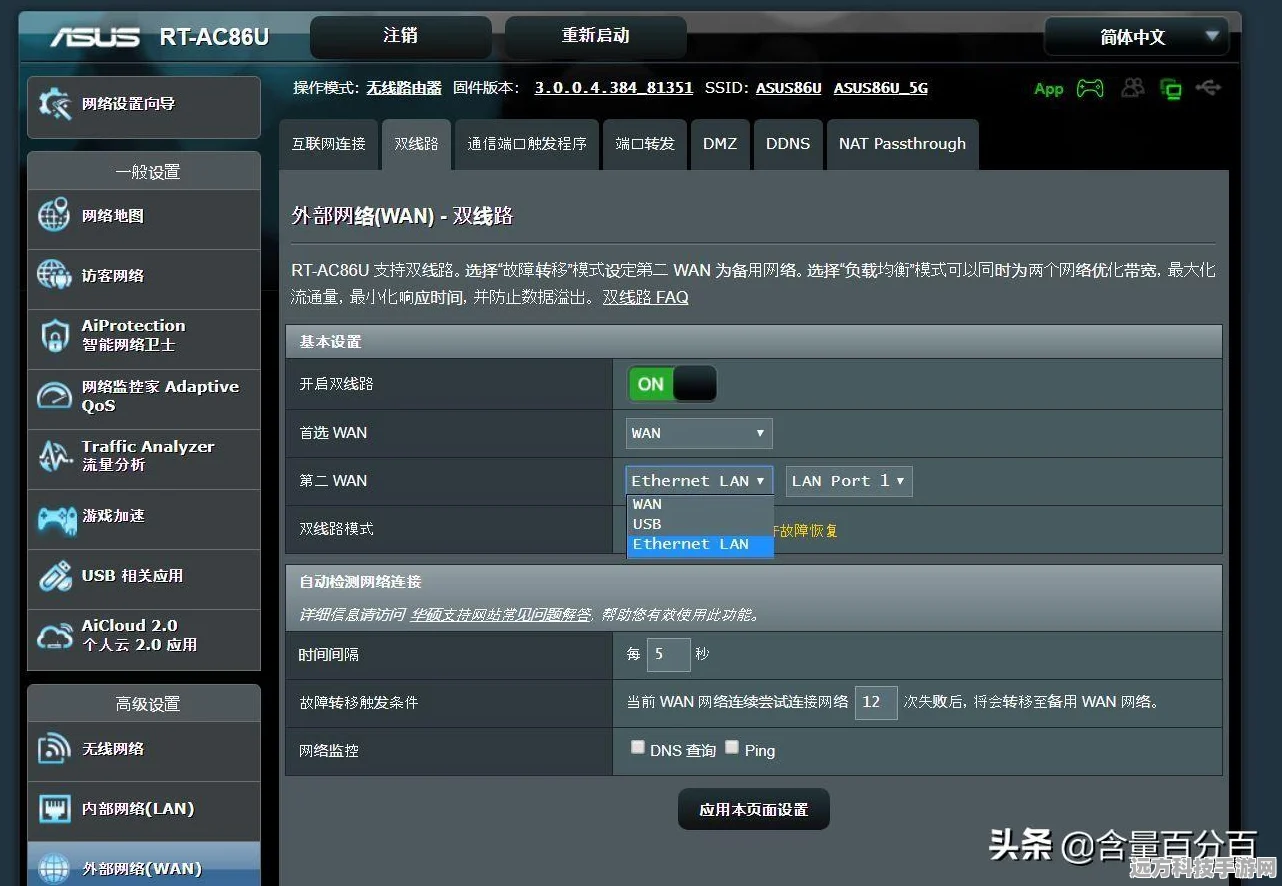
Task: Select Ethernet LAN option in dropdown list
Action: [x=700, y=545]
